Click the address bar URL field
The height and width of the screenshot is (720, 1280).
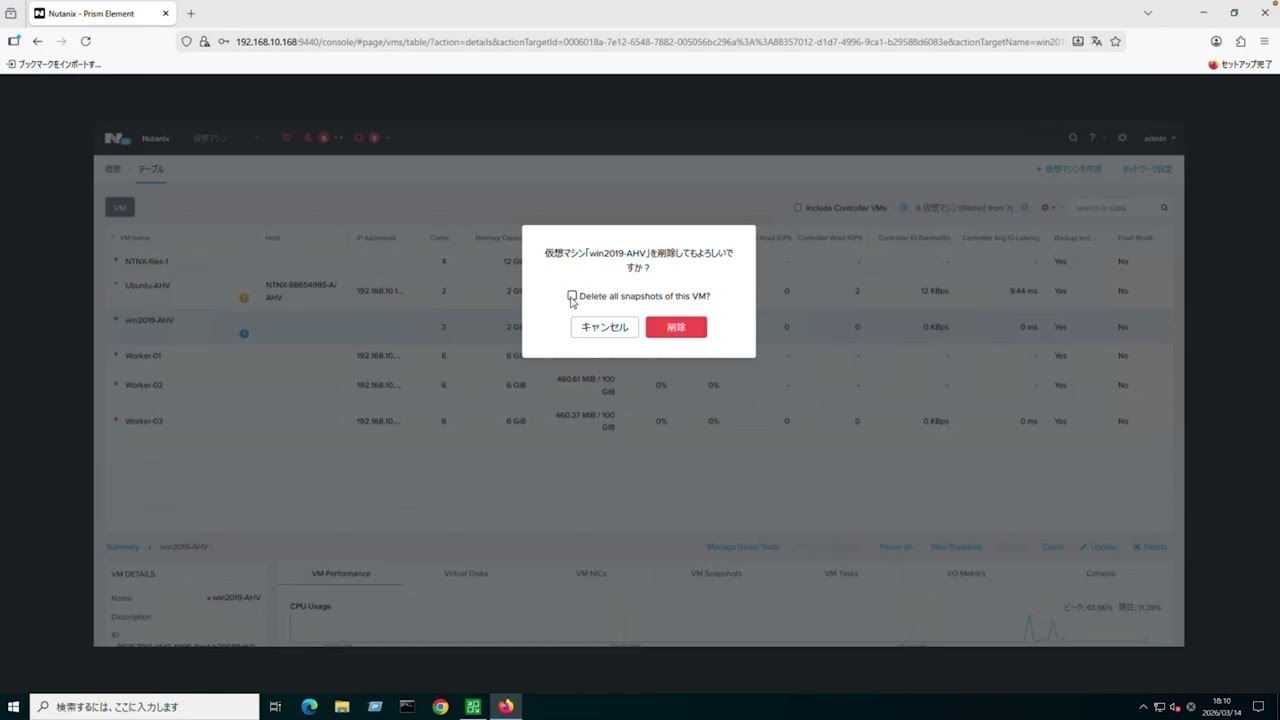650,41
